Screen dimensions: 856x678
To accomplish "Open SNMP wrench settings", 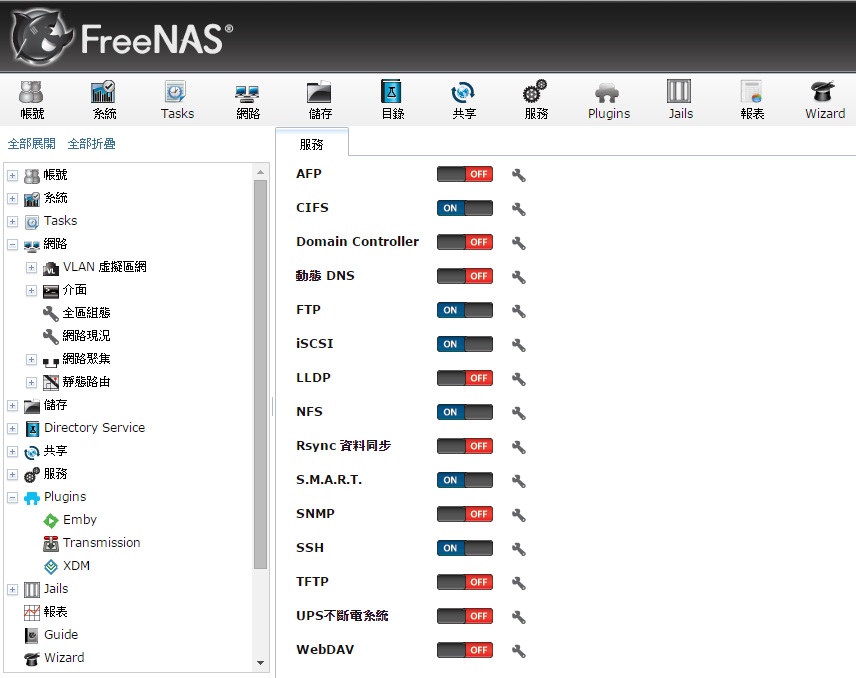I will point(519,515).
